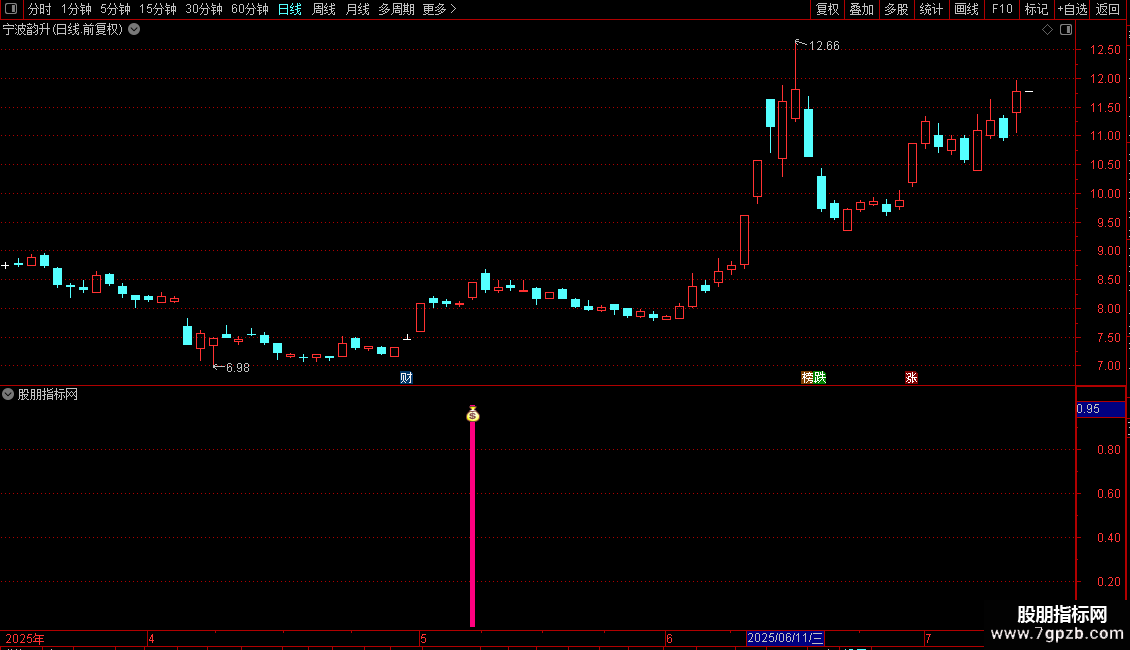Click the 2025/06/11/三 date label
Viewport: 1130px width, 650px height.
[785, 638]
